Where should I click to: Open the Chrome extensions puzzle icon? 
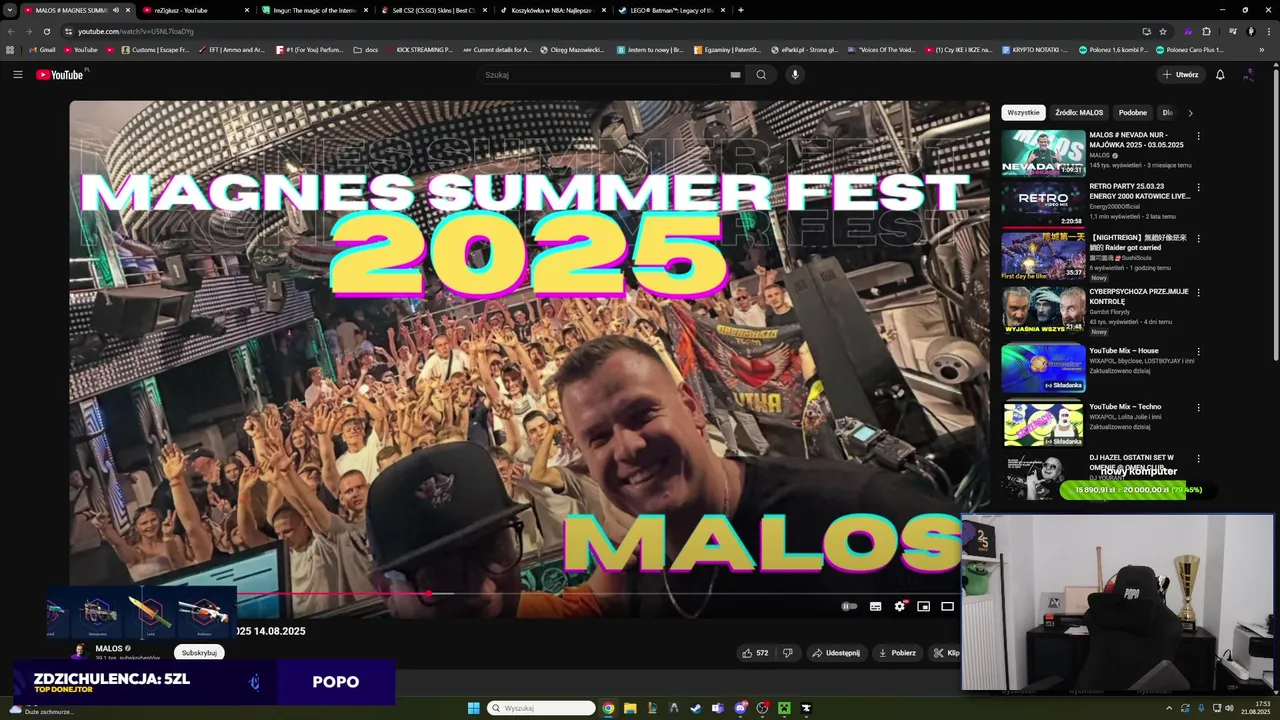1206,31
